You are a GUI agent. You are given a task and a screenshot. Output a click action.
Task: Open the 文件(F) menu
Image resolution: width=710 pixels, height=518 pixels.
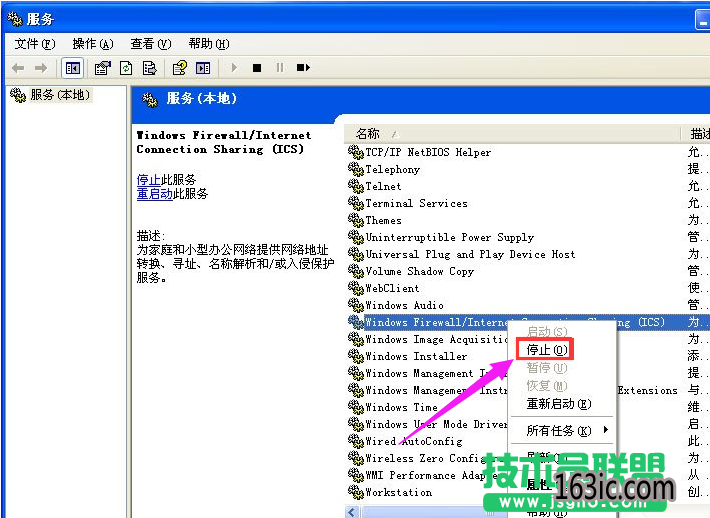pos(35,44)
